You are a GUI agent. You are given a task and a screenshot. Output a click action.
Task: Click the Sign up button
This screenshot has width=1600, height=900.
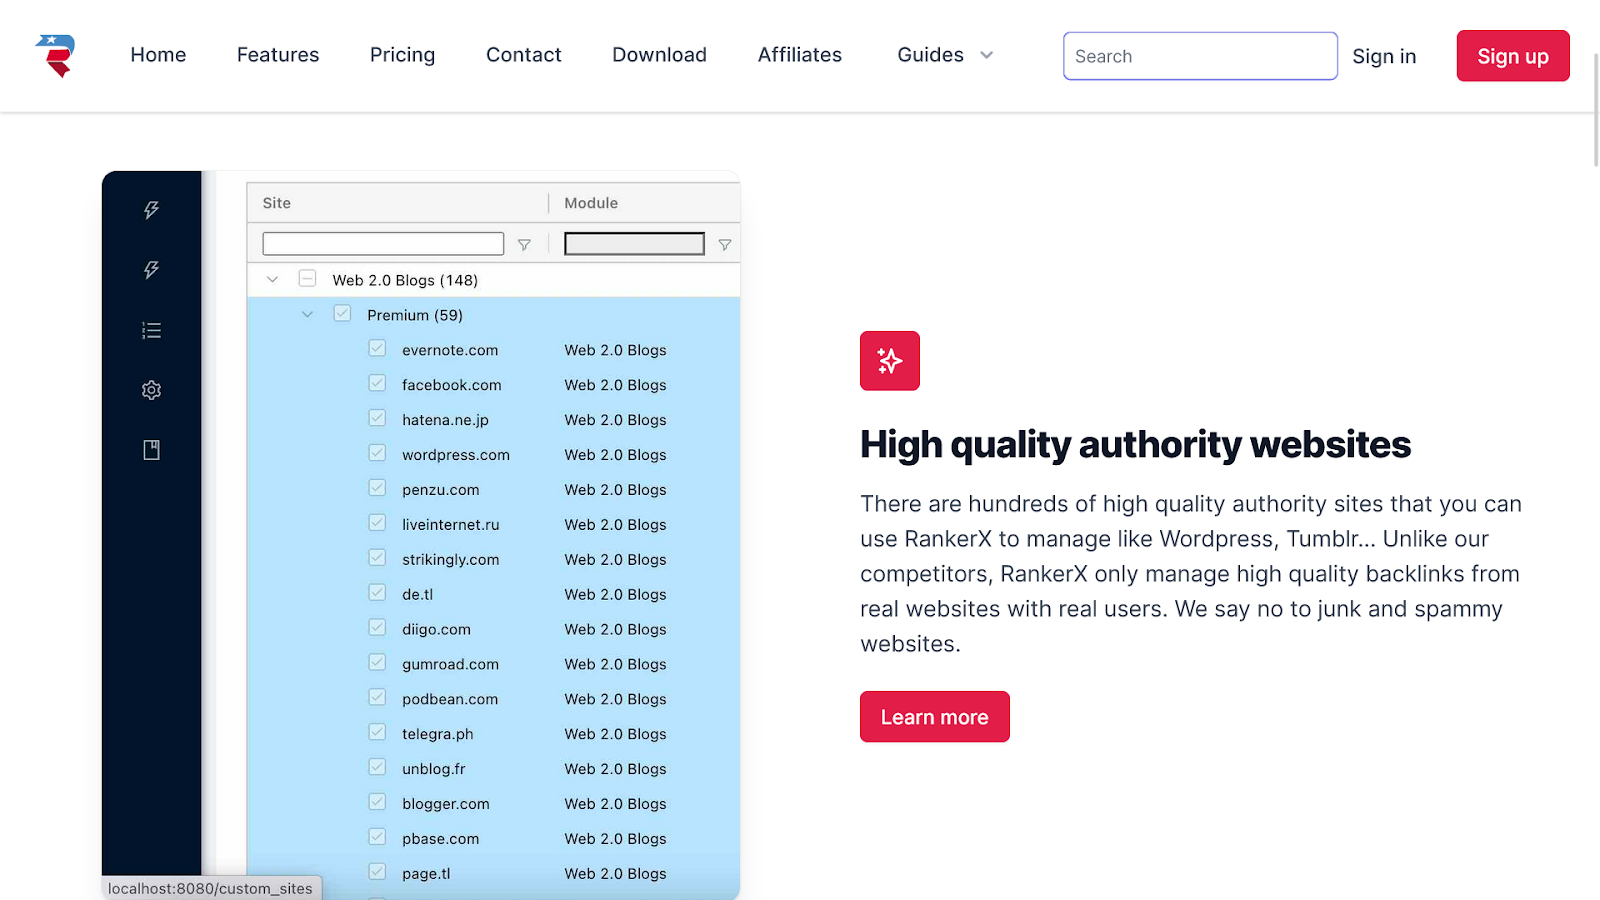(1513, 56)
